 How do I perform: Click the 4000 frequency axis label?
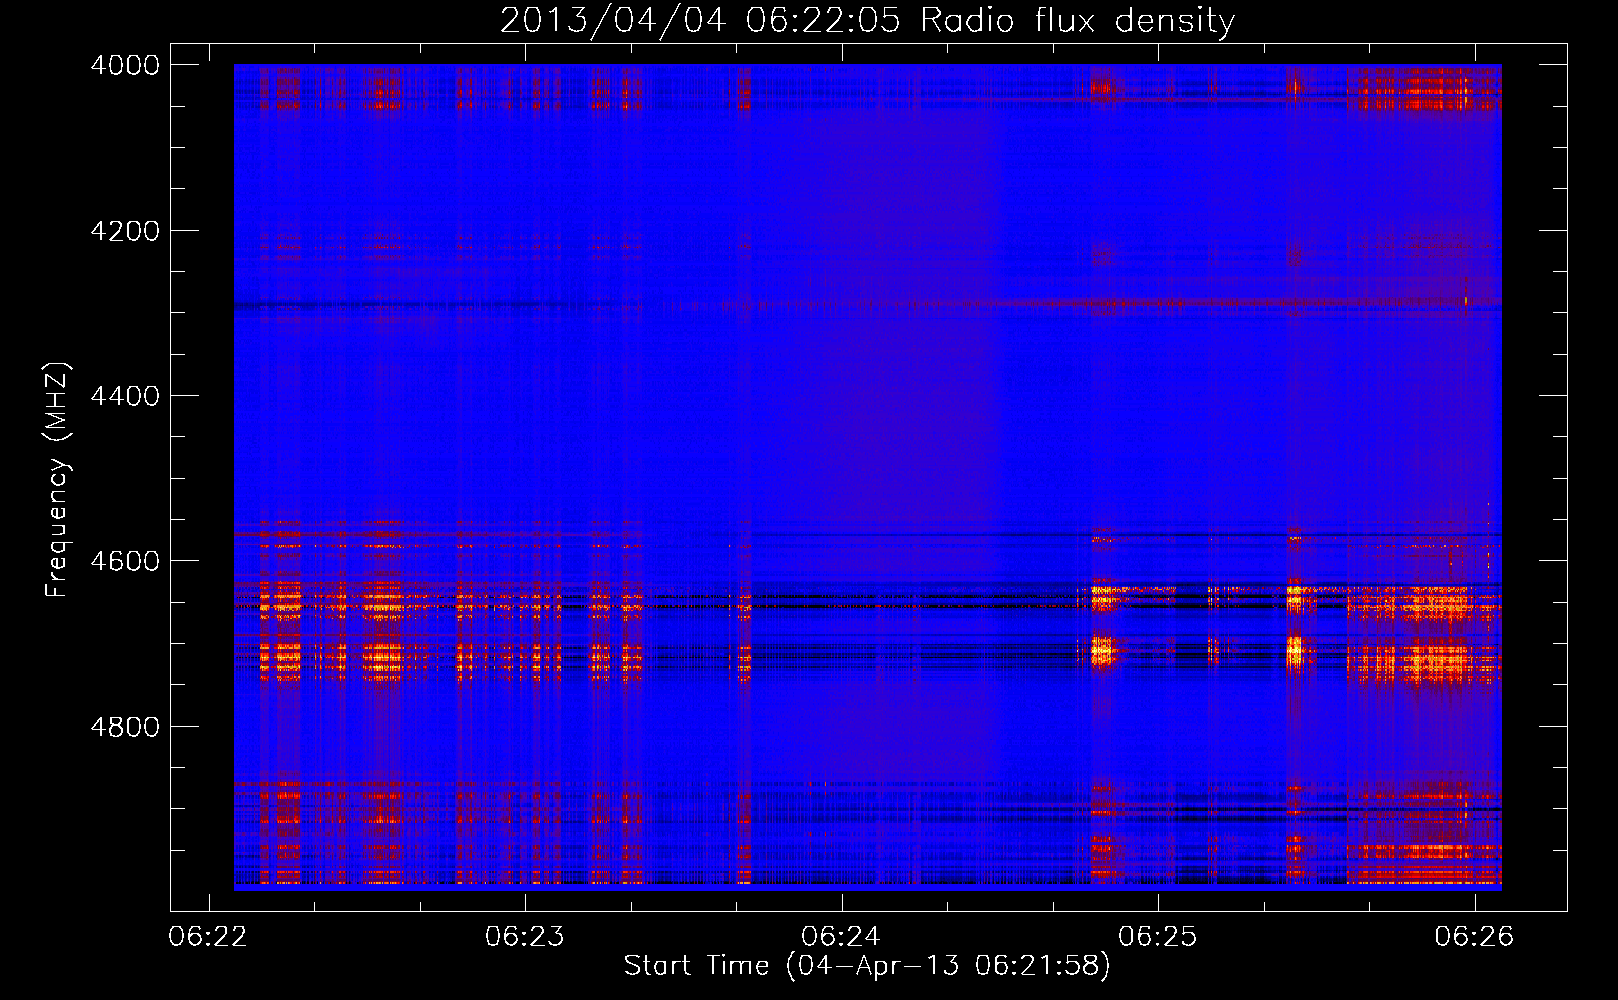(125, 65)
